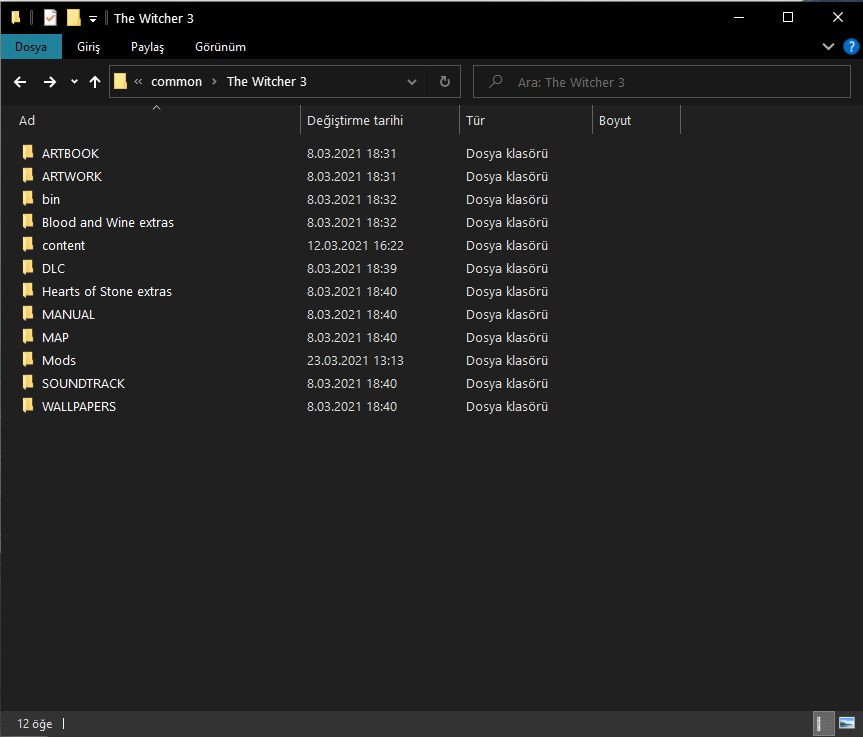Open Customize Quick Access Toolbar dropdown
This screenshot has height=737, width=863.
[93, 19]
